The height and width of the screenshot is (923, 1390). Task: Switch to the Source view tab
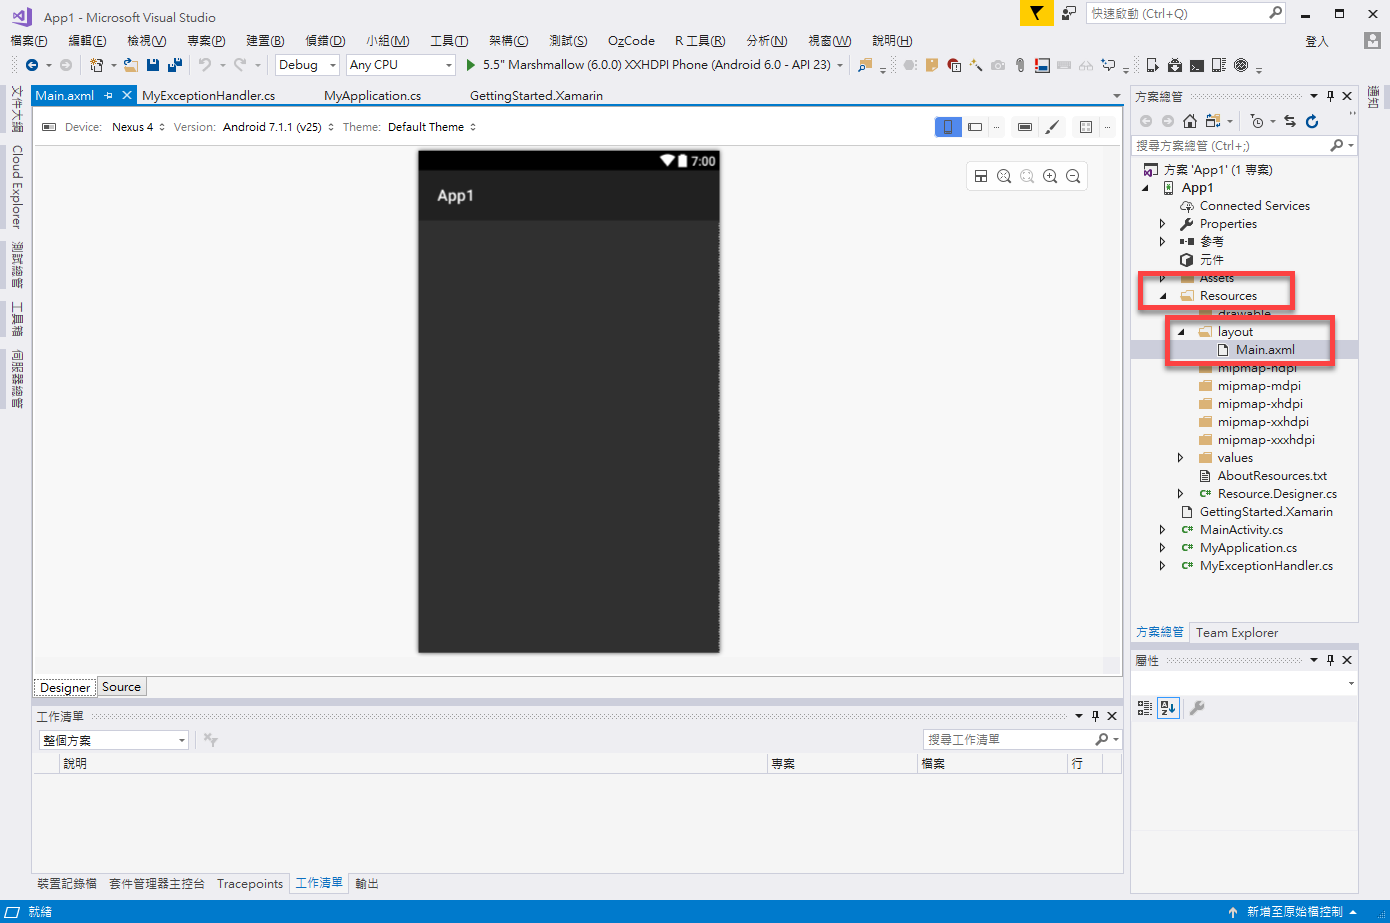(x=121, y=687)
